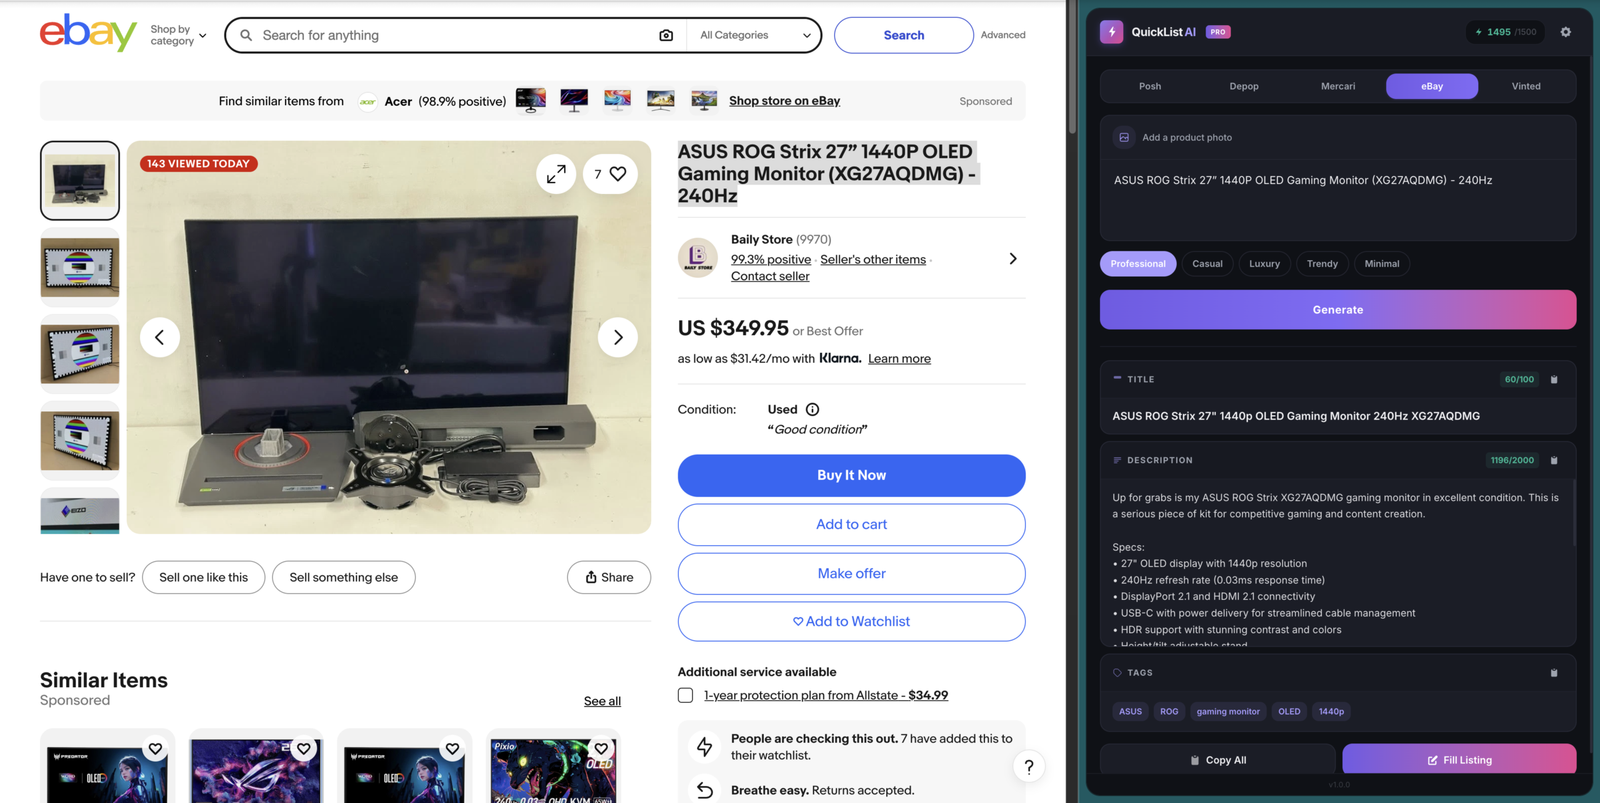Open QuickList AI settings gear
The width and height of the screenshot is (1600, 803).
point(1566,32)
